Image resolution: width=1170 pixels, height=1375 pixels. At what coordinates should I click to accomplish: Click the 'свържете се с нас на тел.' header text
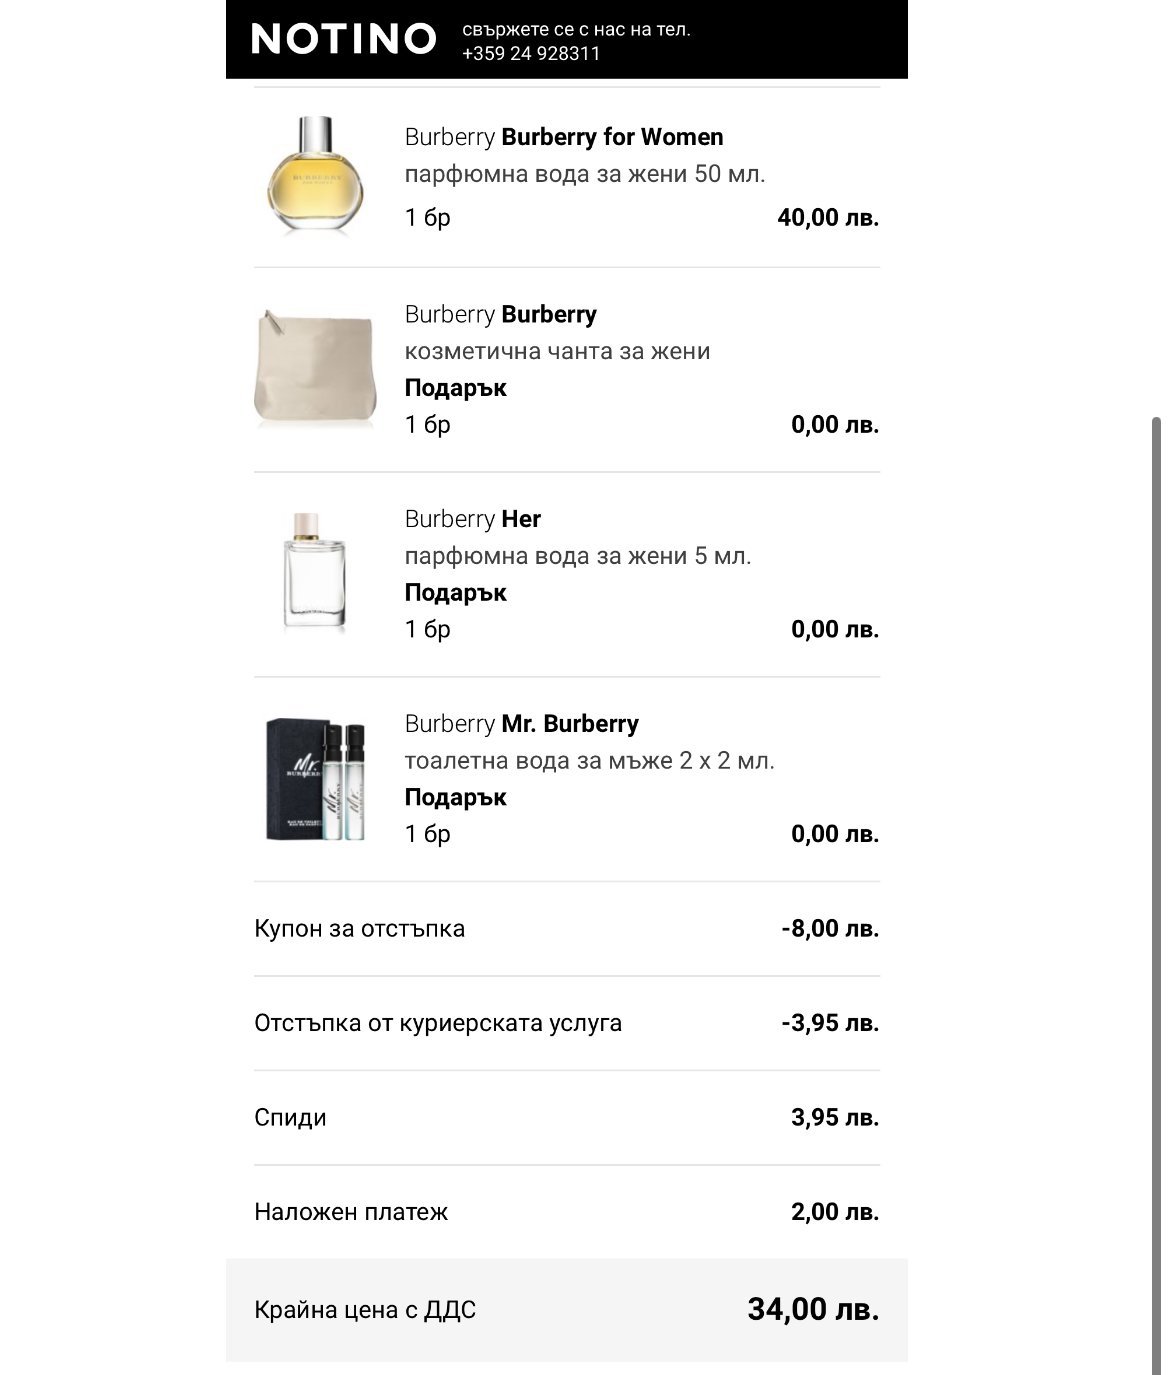(576, 30)
